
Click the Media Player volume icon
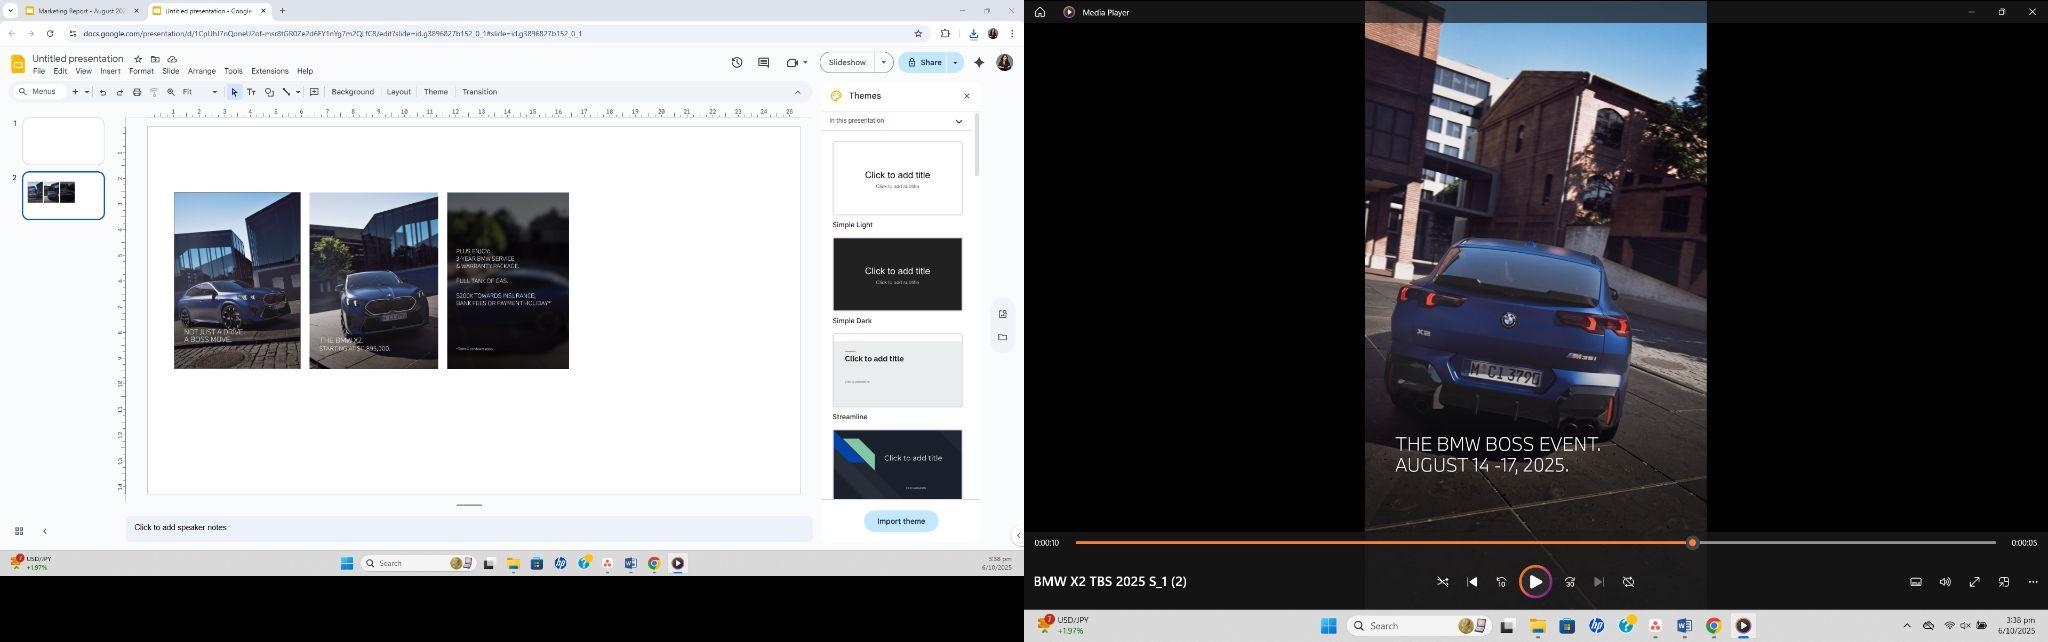[x=1945, y=582]
